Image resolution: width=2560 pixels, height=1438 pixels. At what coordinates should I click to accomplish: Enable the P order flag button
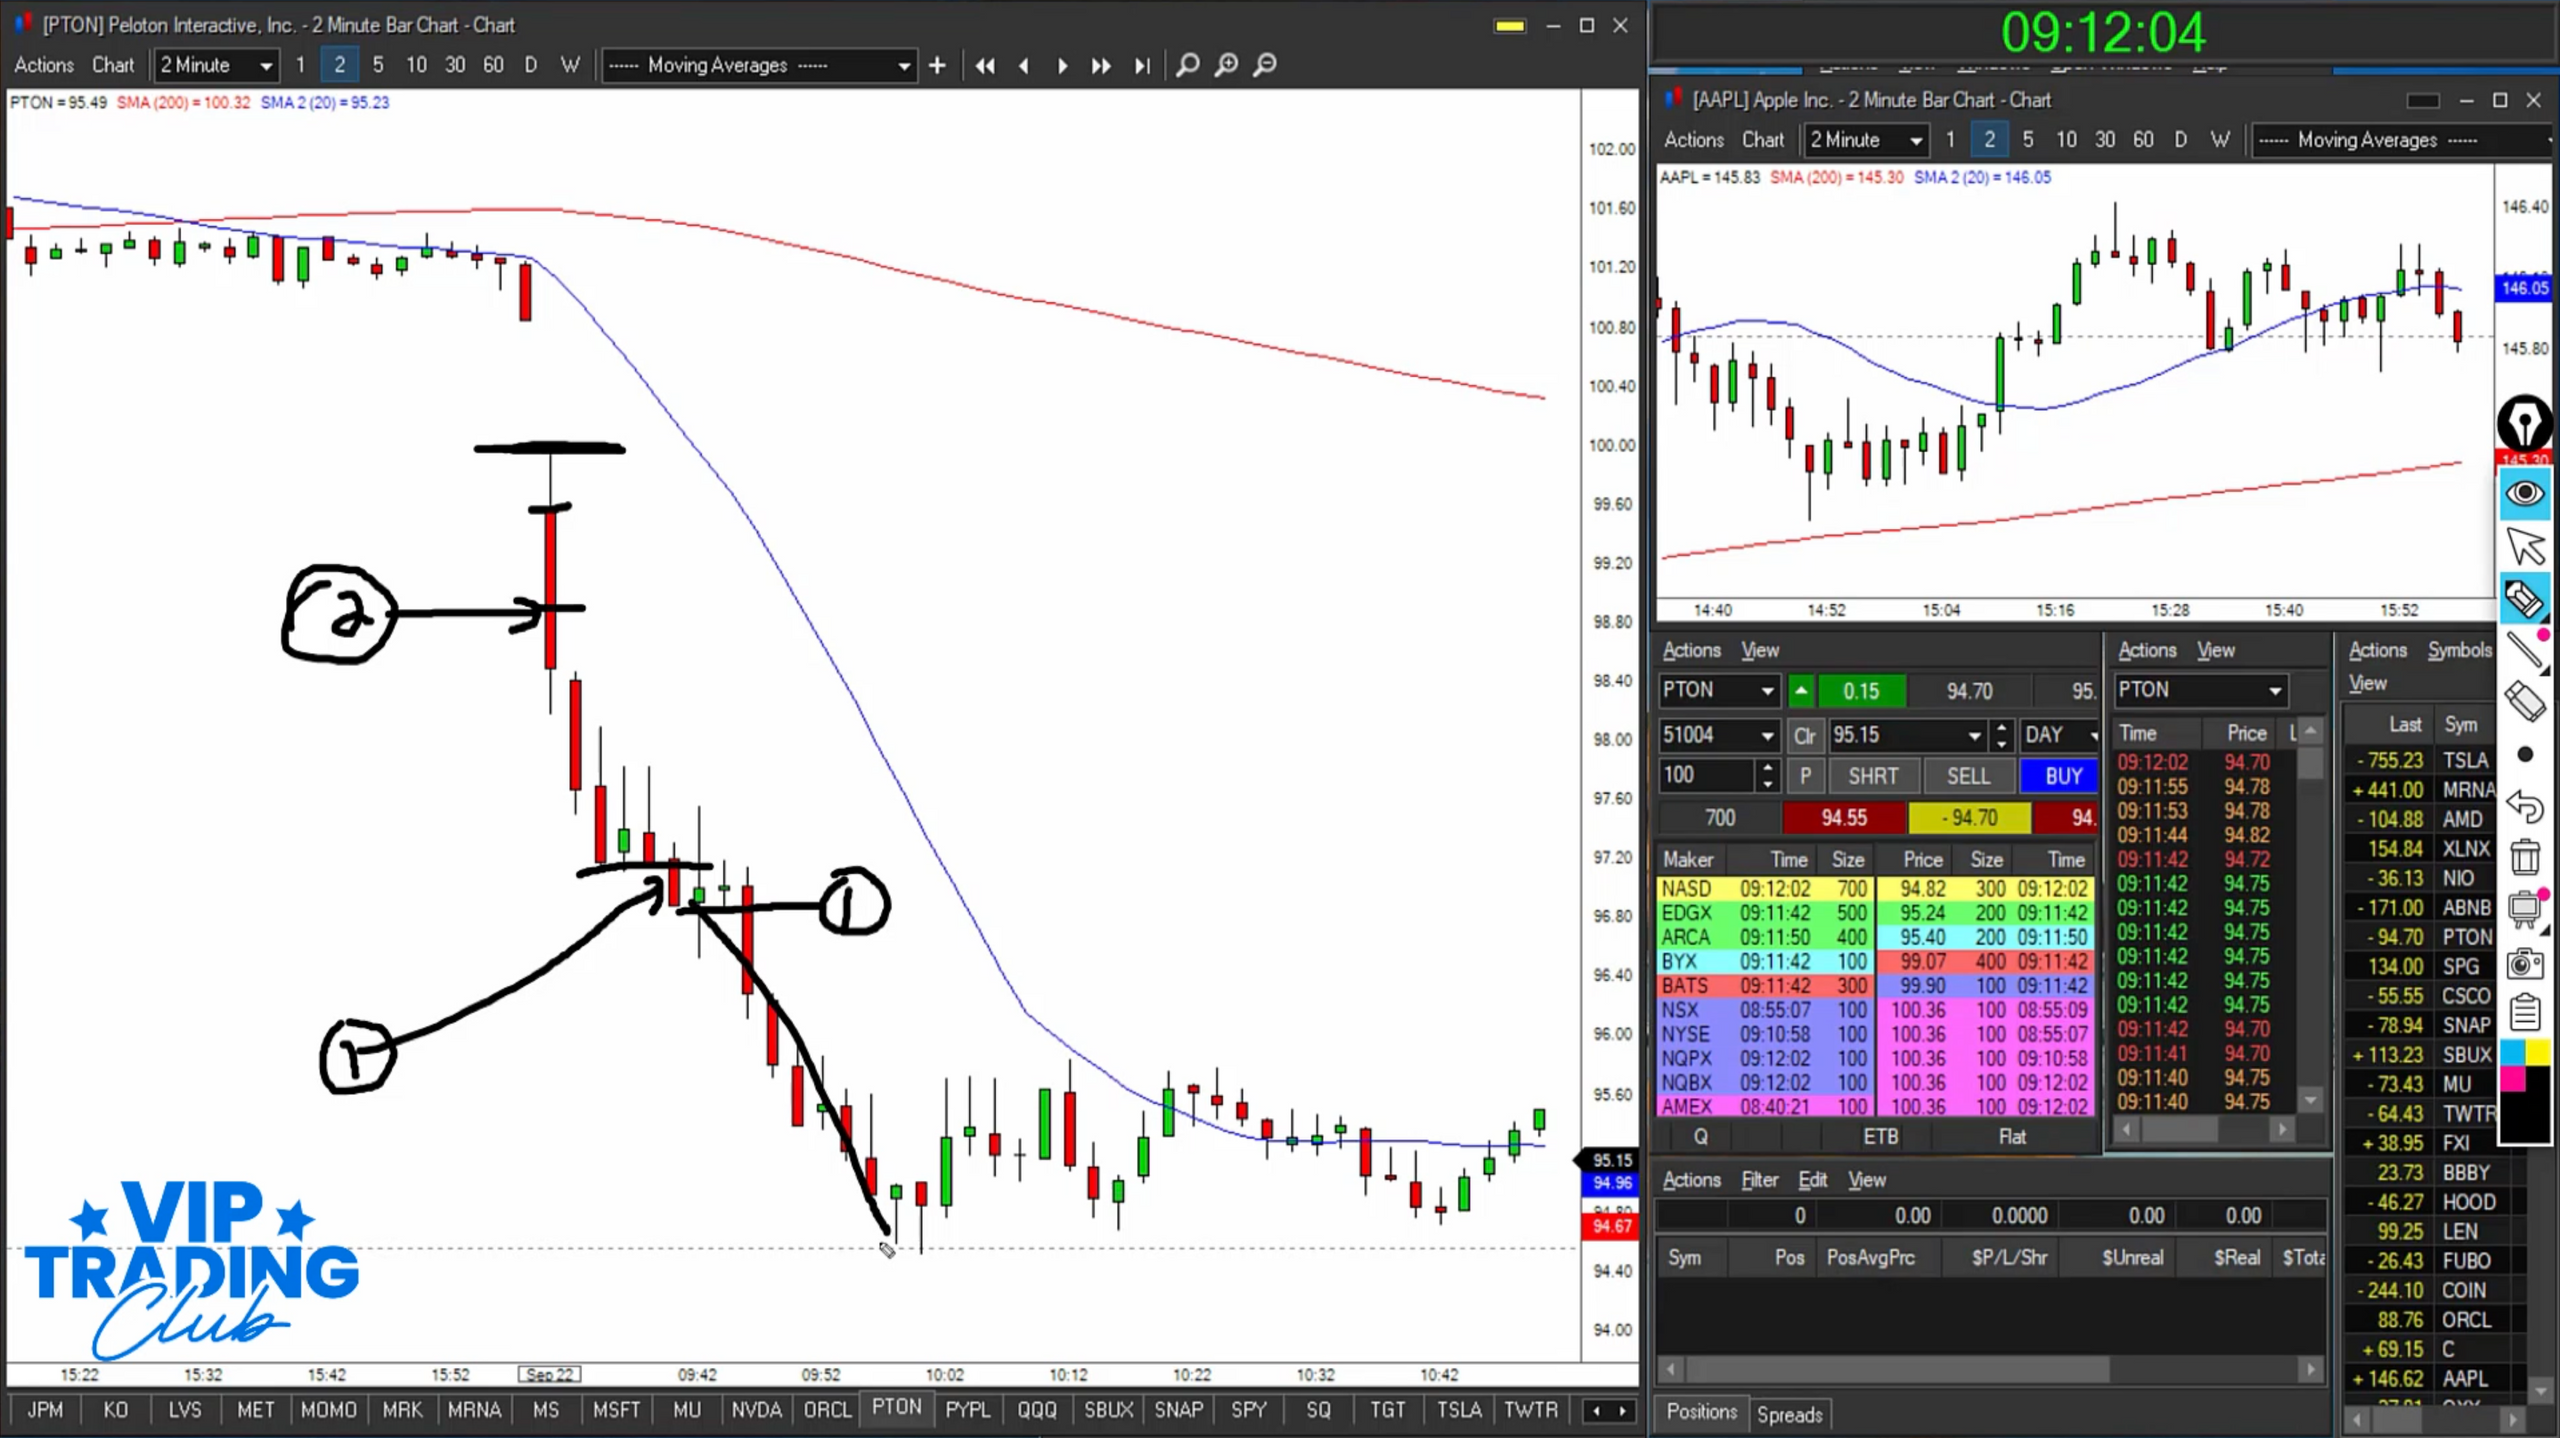coord(1806,776)
